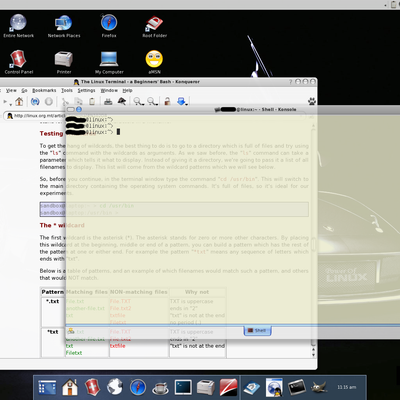The height and width of the screenshot is (400, 400).
Task: Open the printer icon in the dock
Action: 206,388
